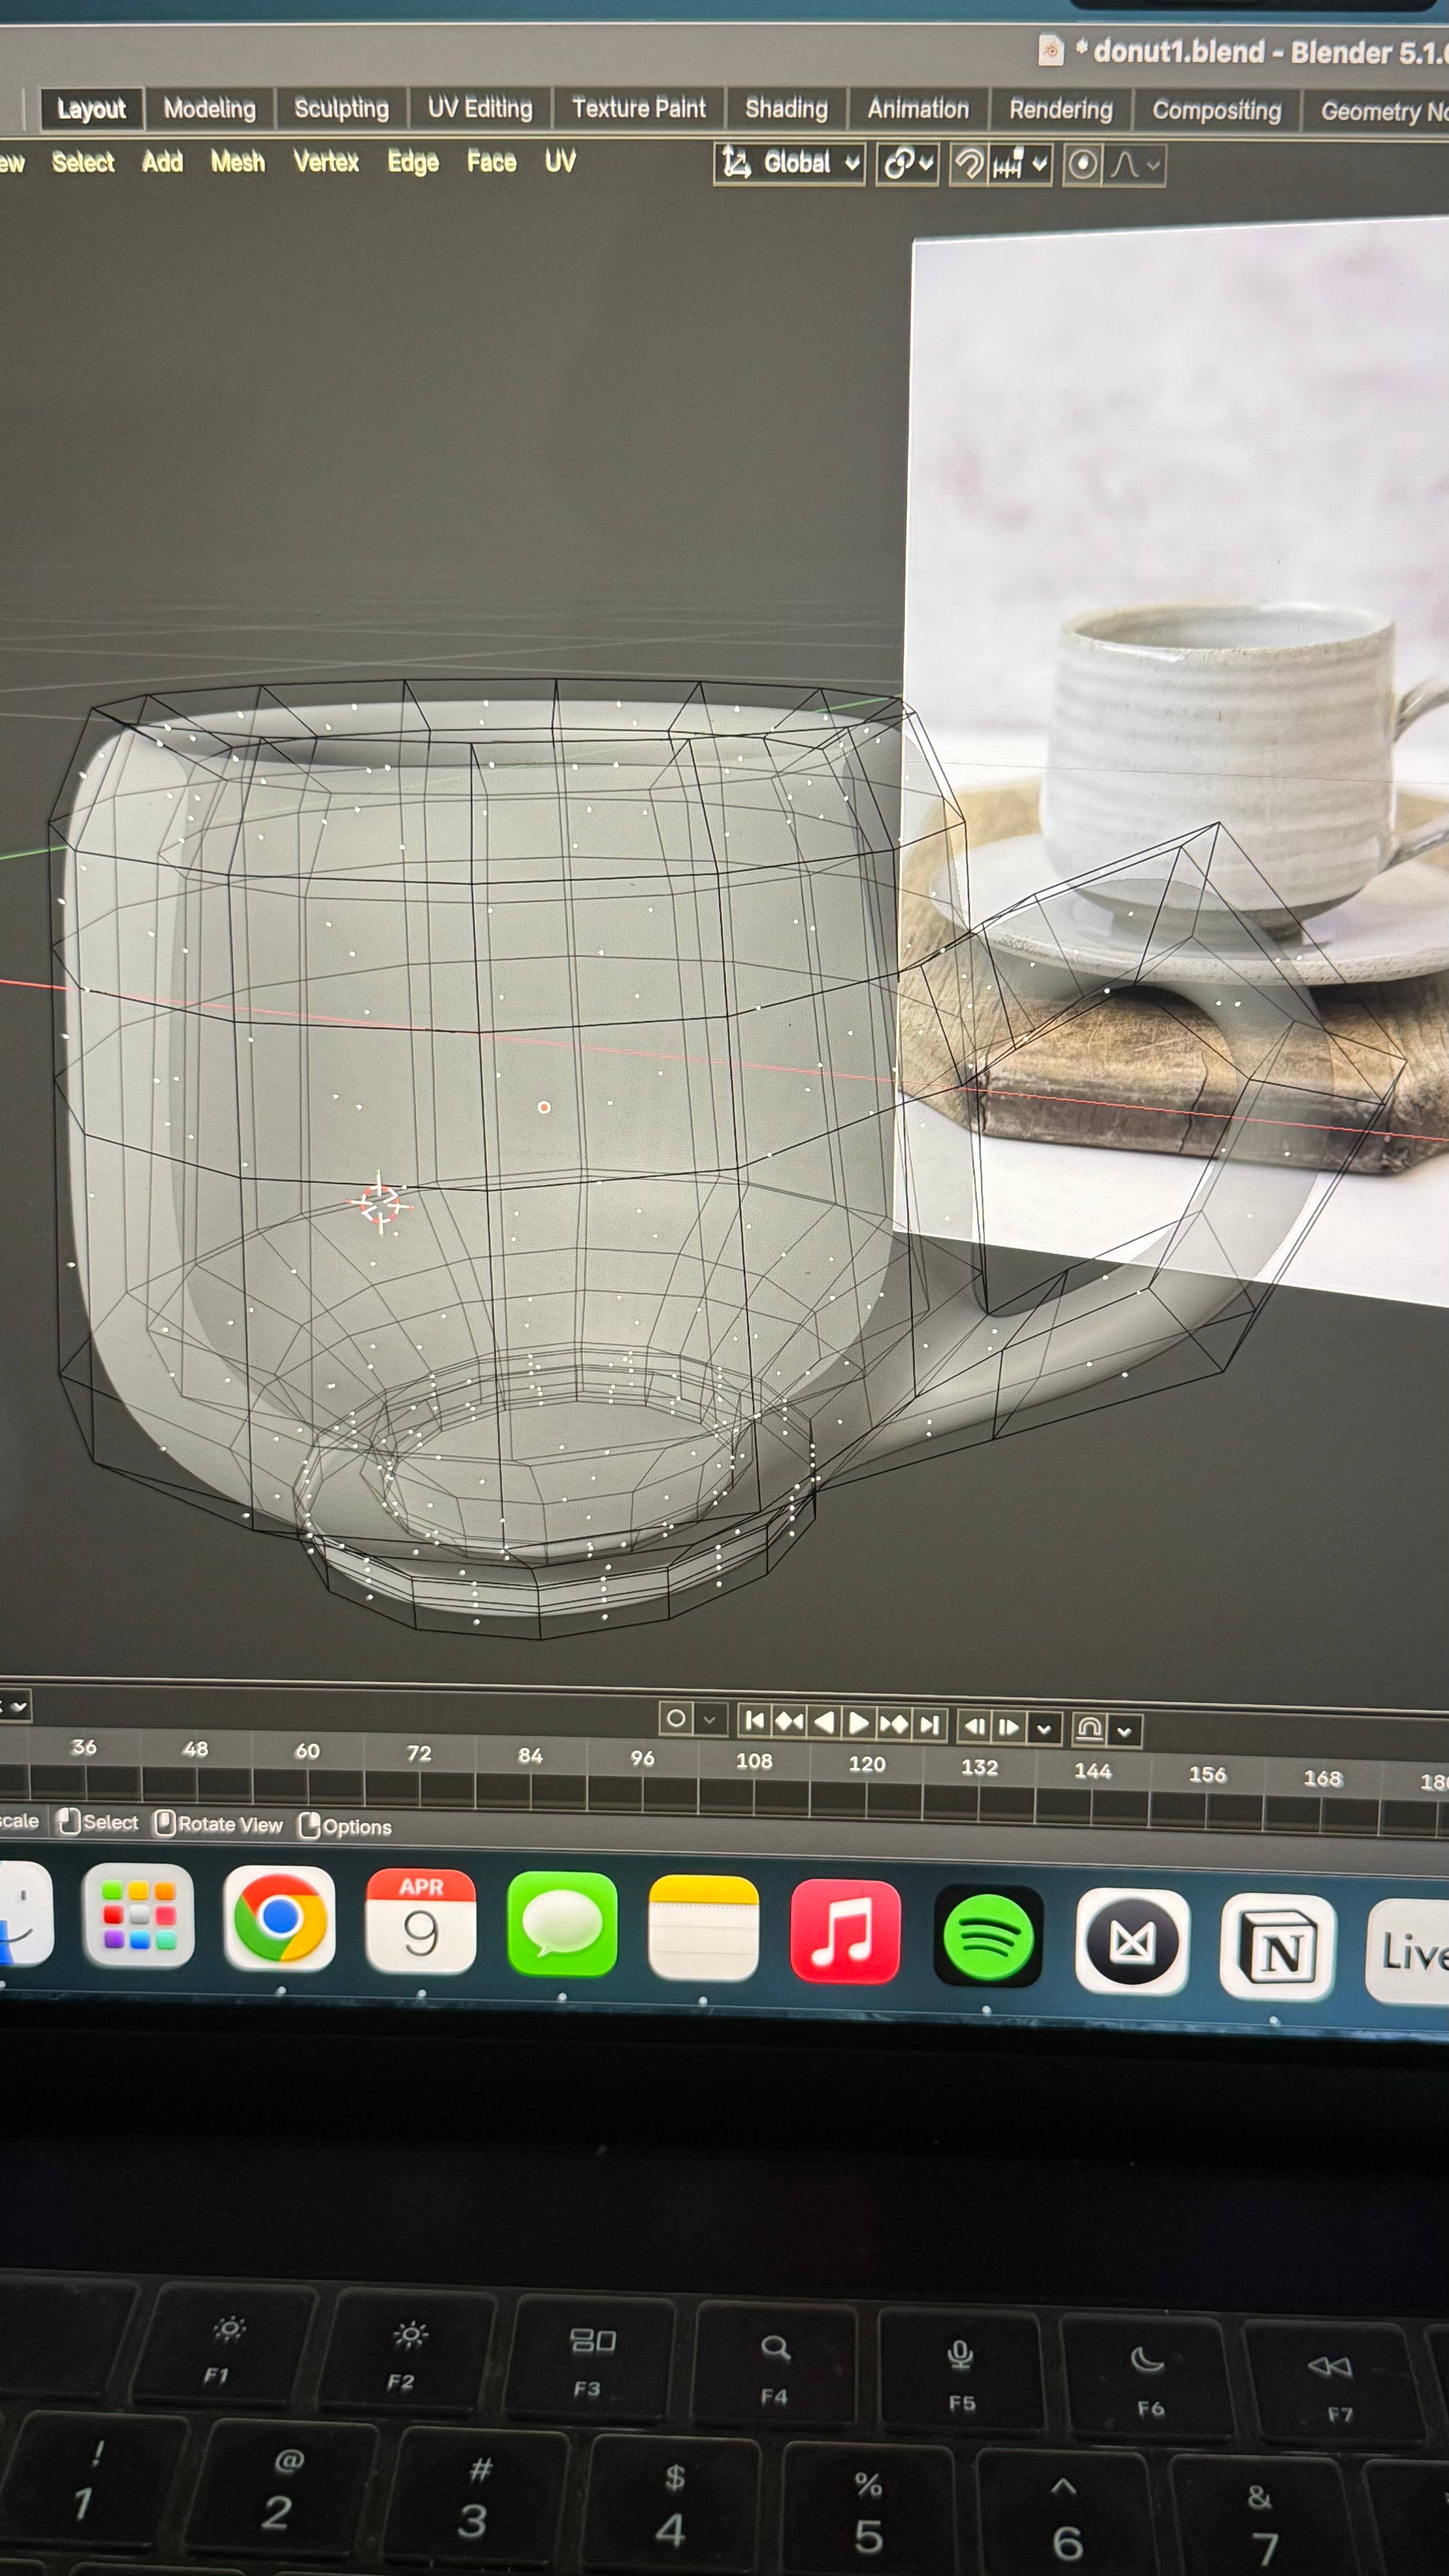Open the Select menu in viewport header
Viewport: 1449px width, 2576px height.
[x=83, y=162]
